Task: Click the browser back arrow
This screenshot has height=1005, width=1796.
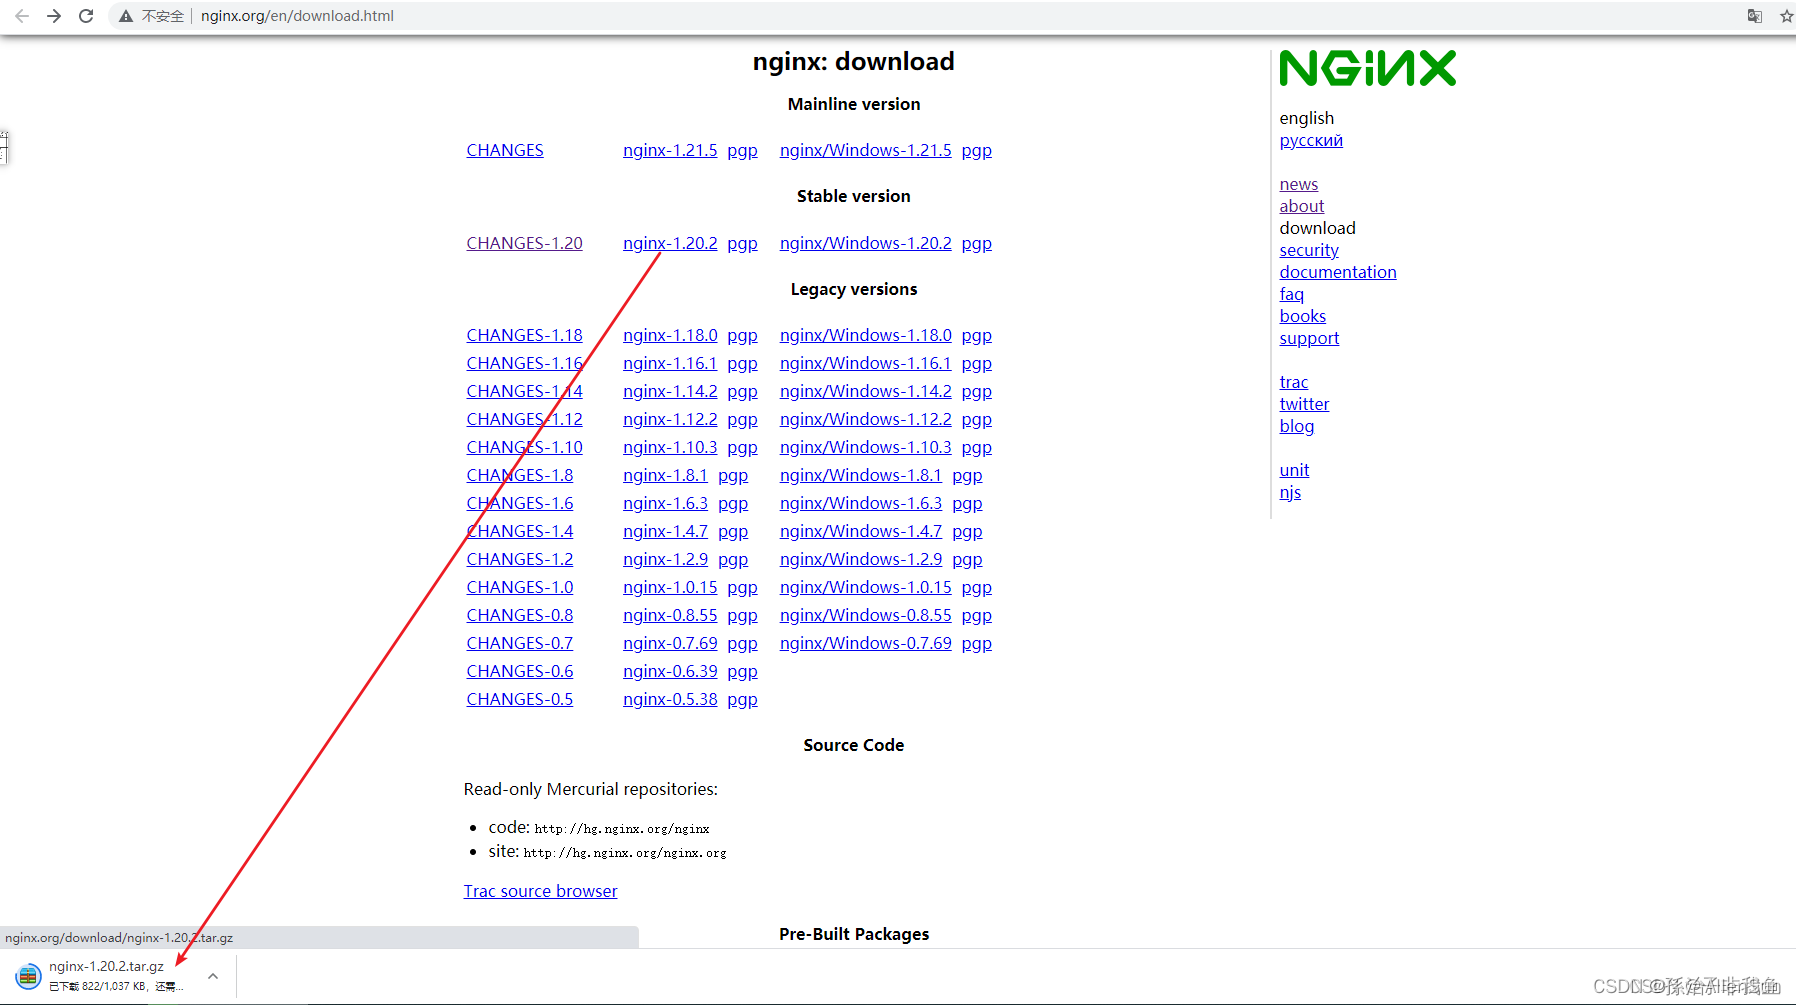Action: coord(22,16)
